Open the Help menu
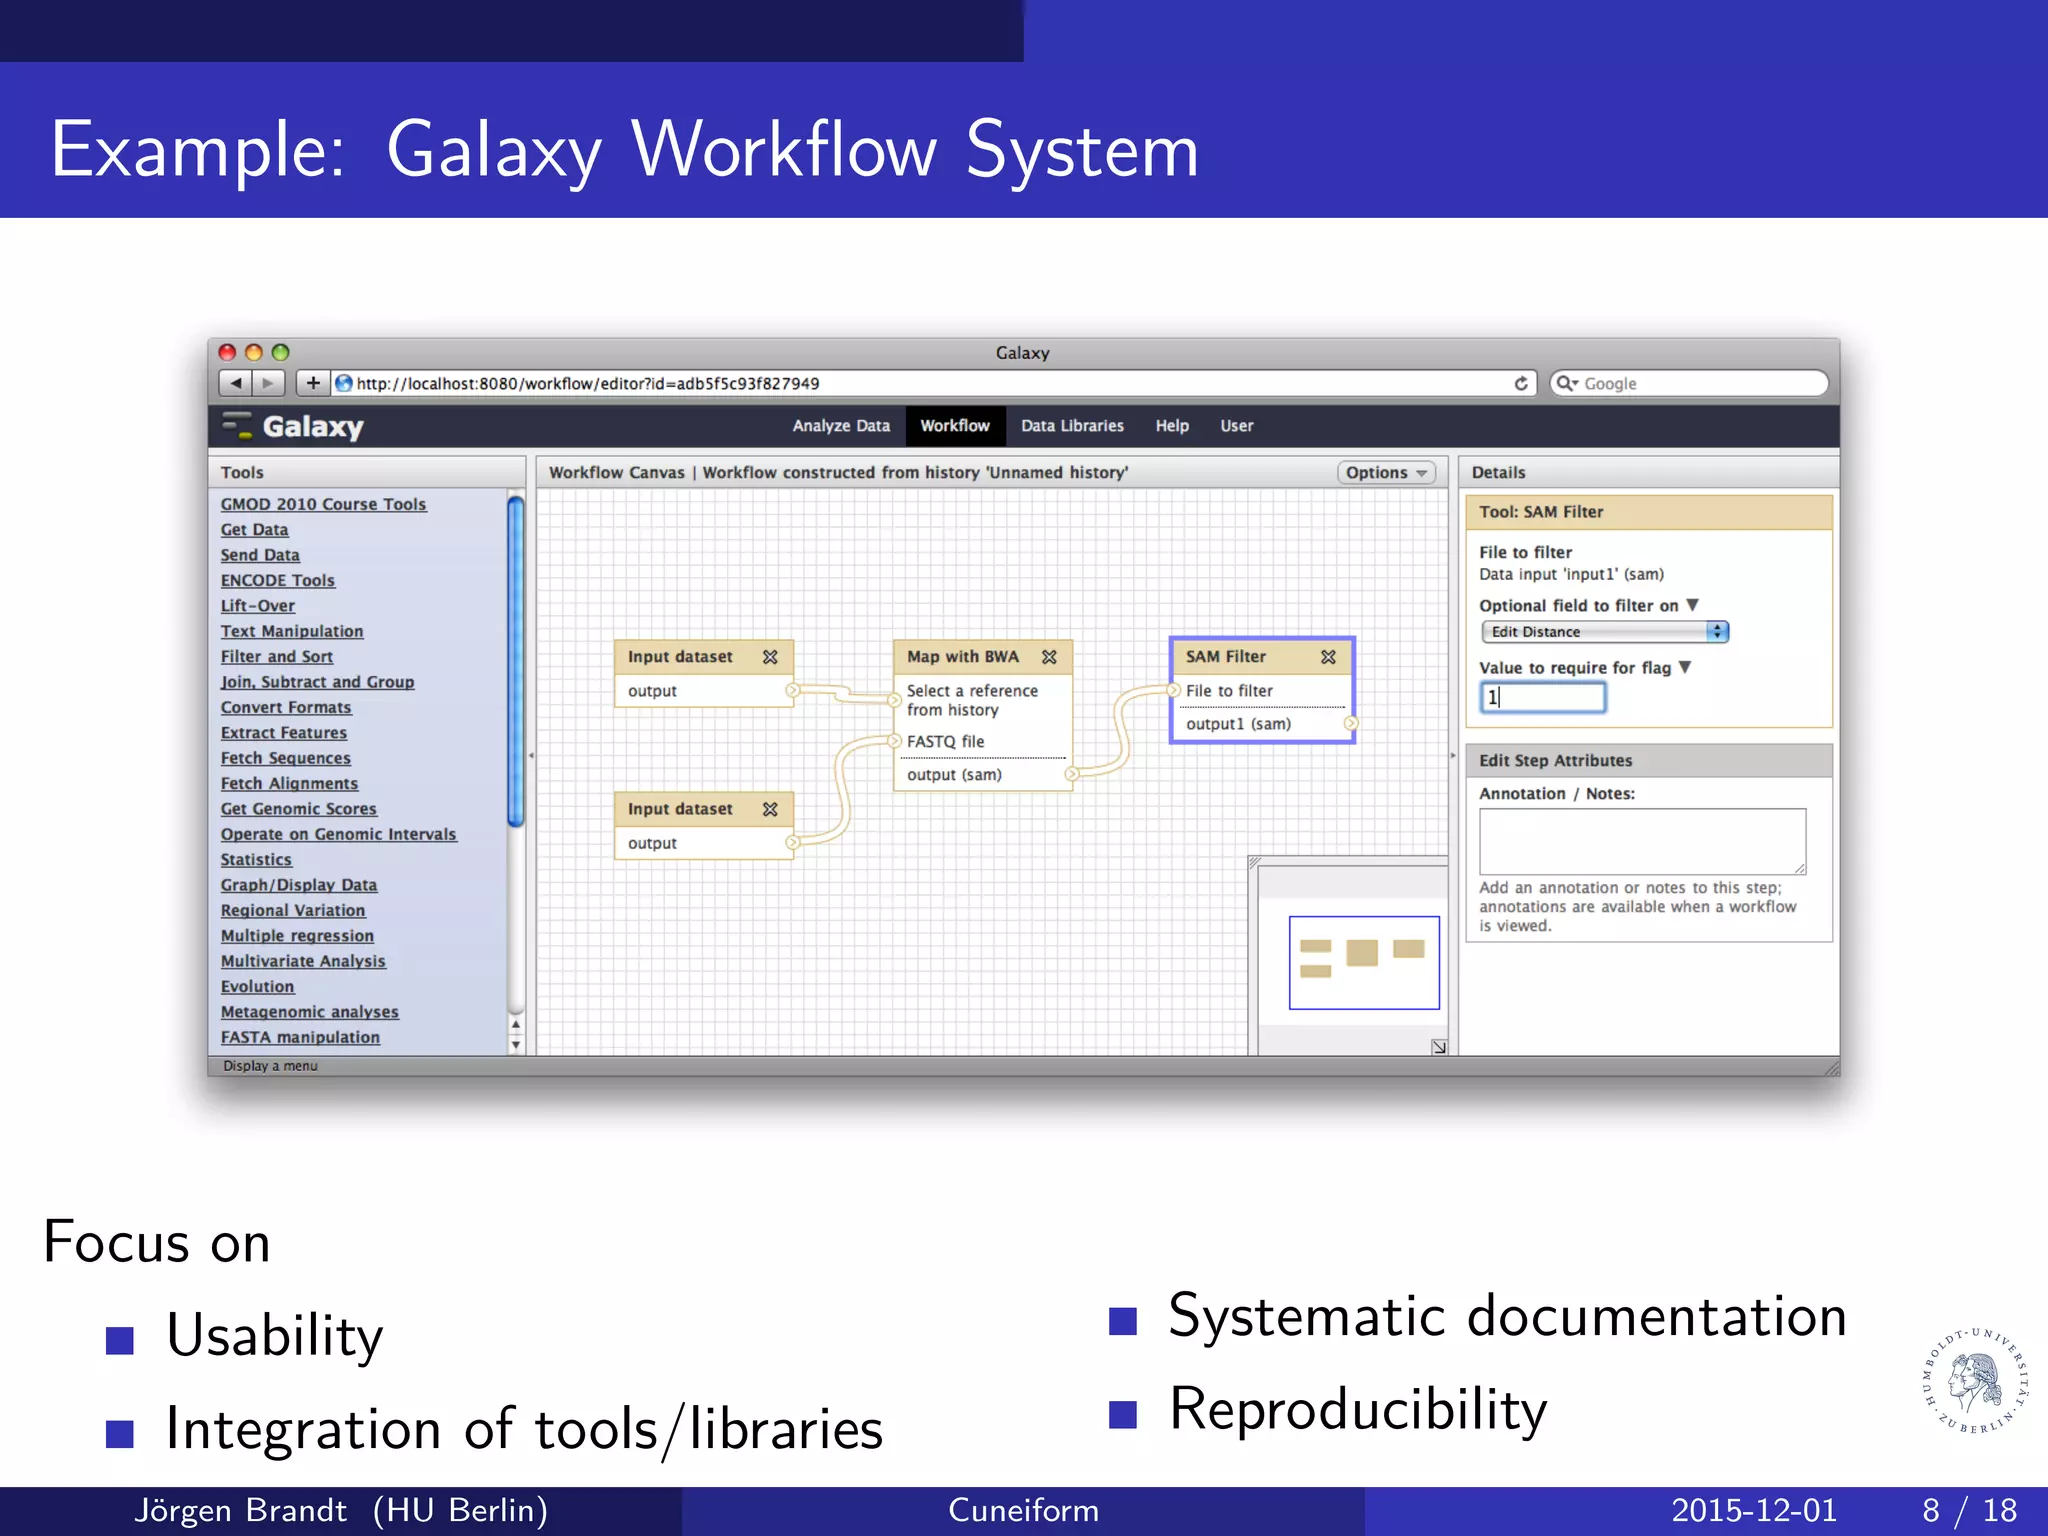Viewport: 2048px width, 1536px height. click(1172, 426)
